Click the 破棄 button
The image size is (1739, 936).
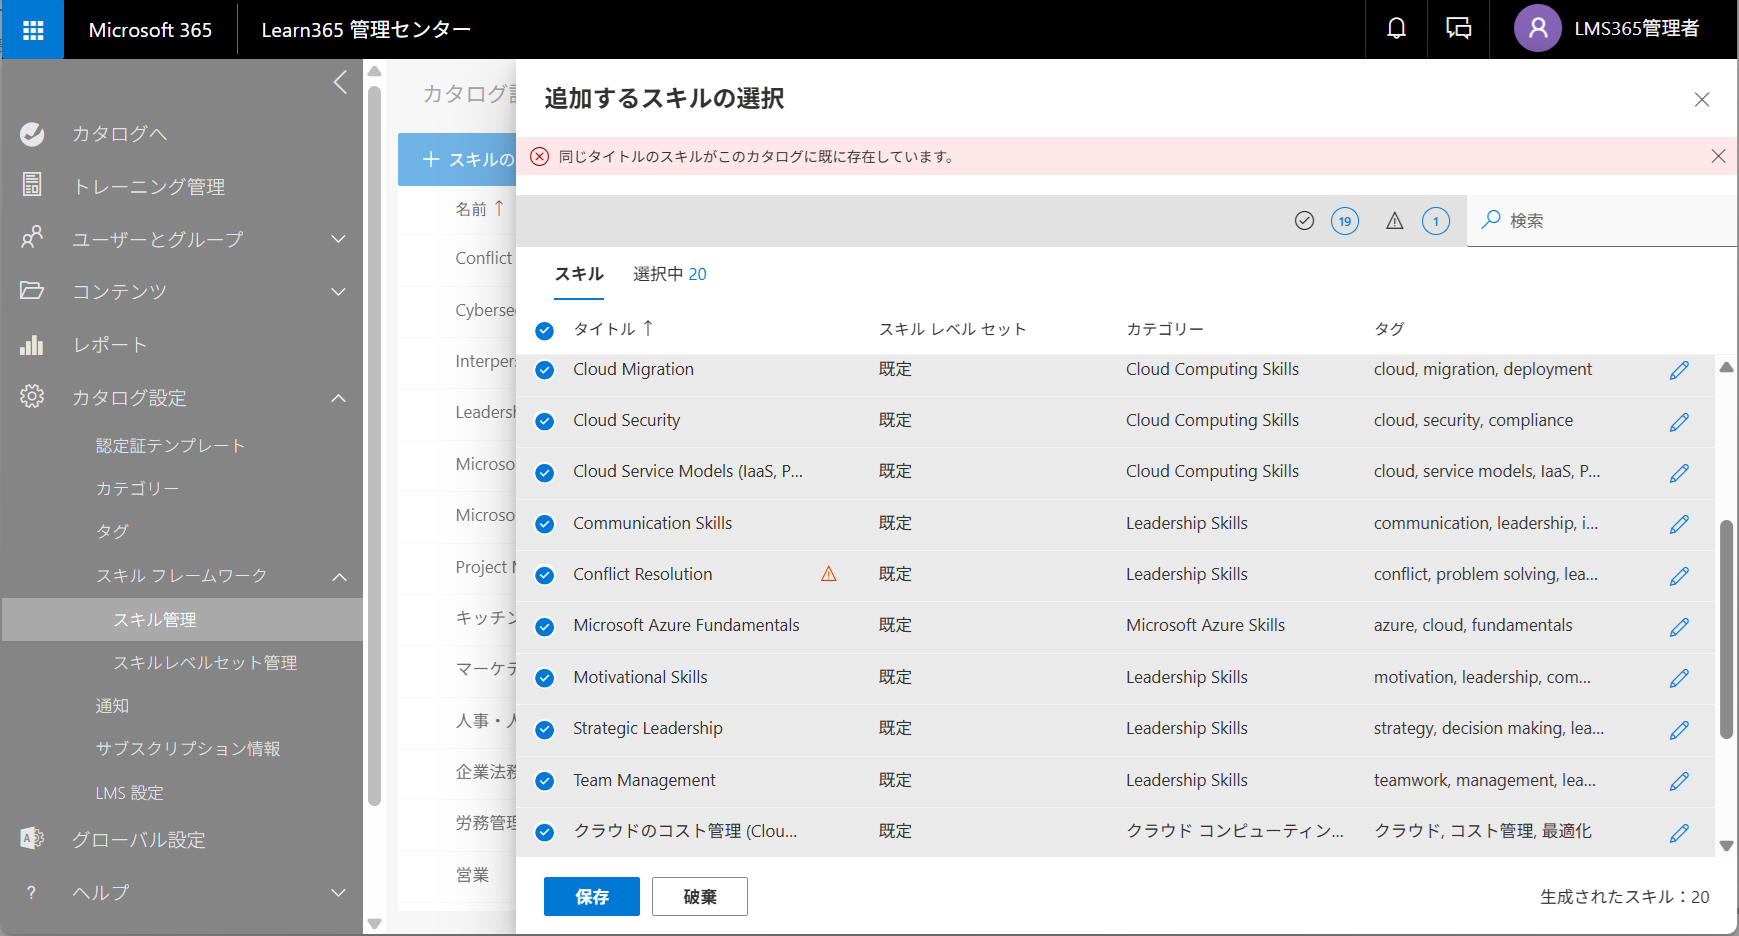pos(699,897)
